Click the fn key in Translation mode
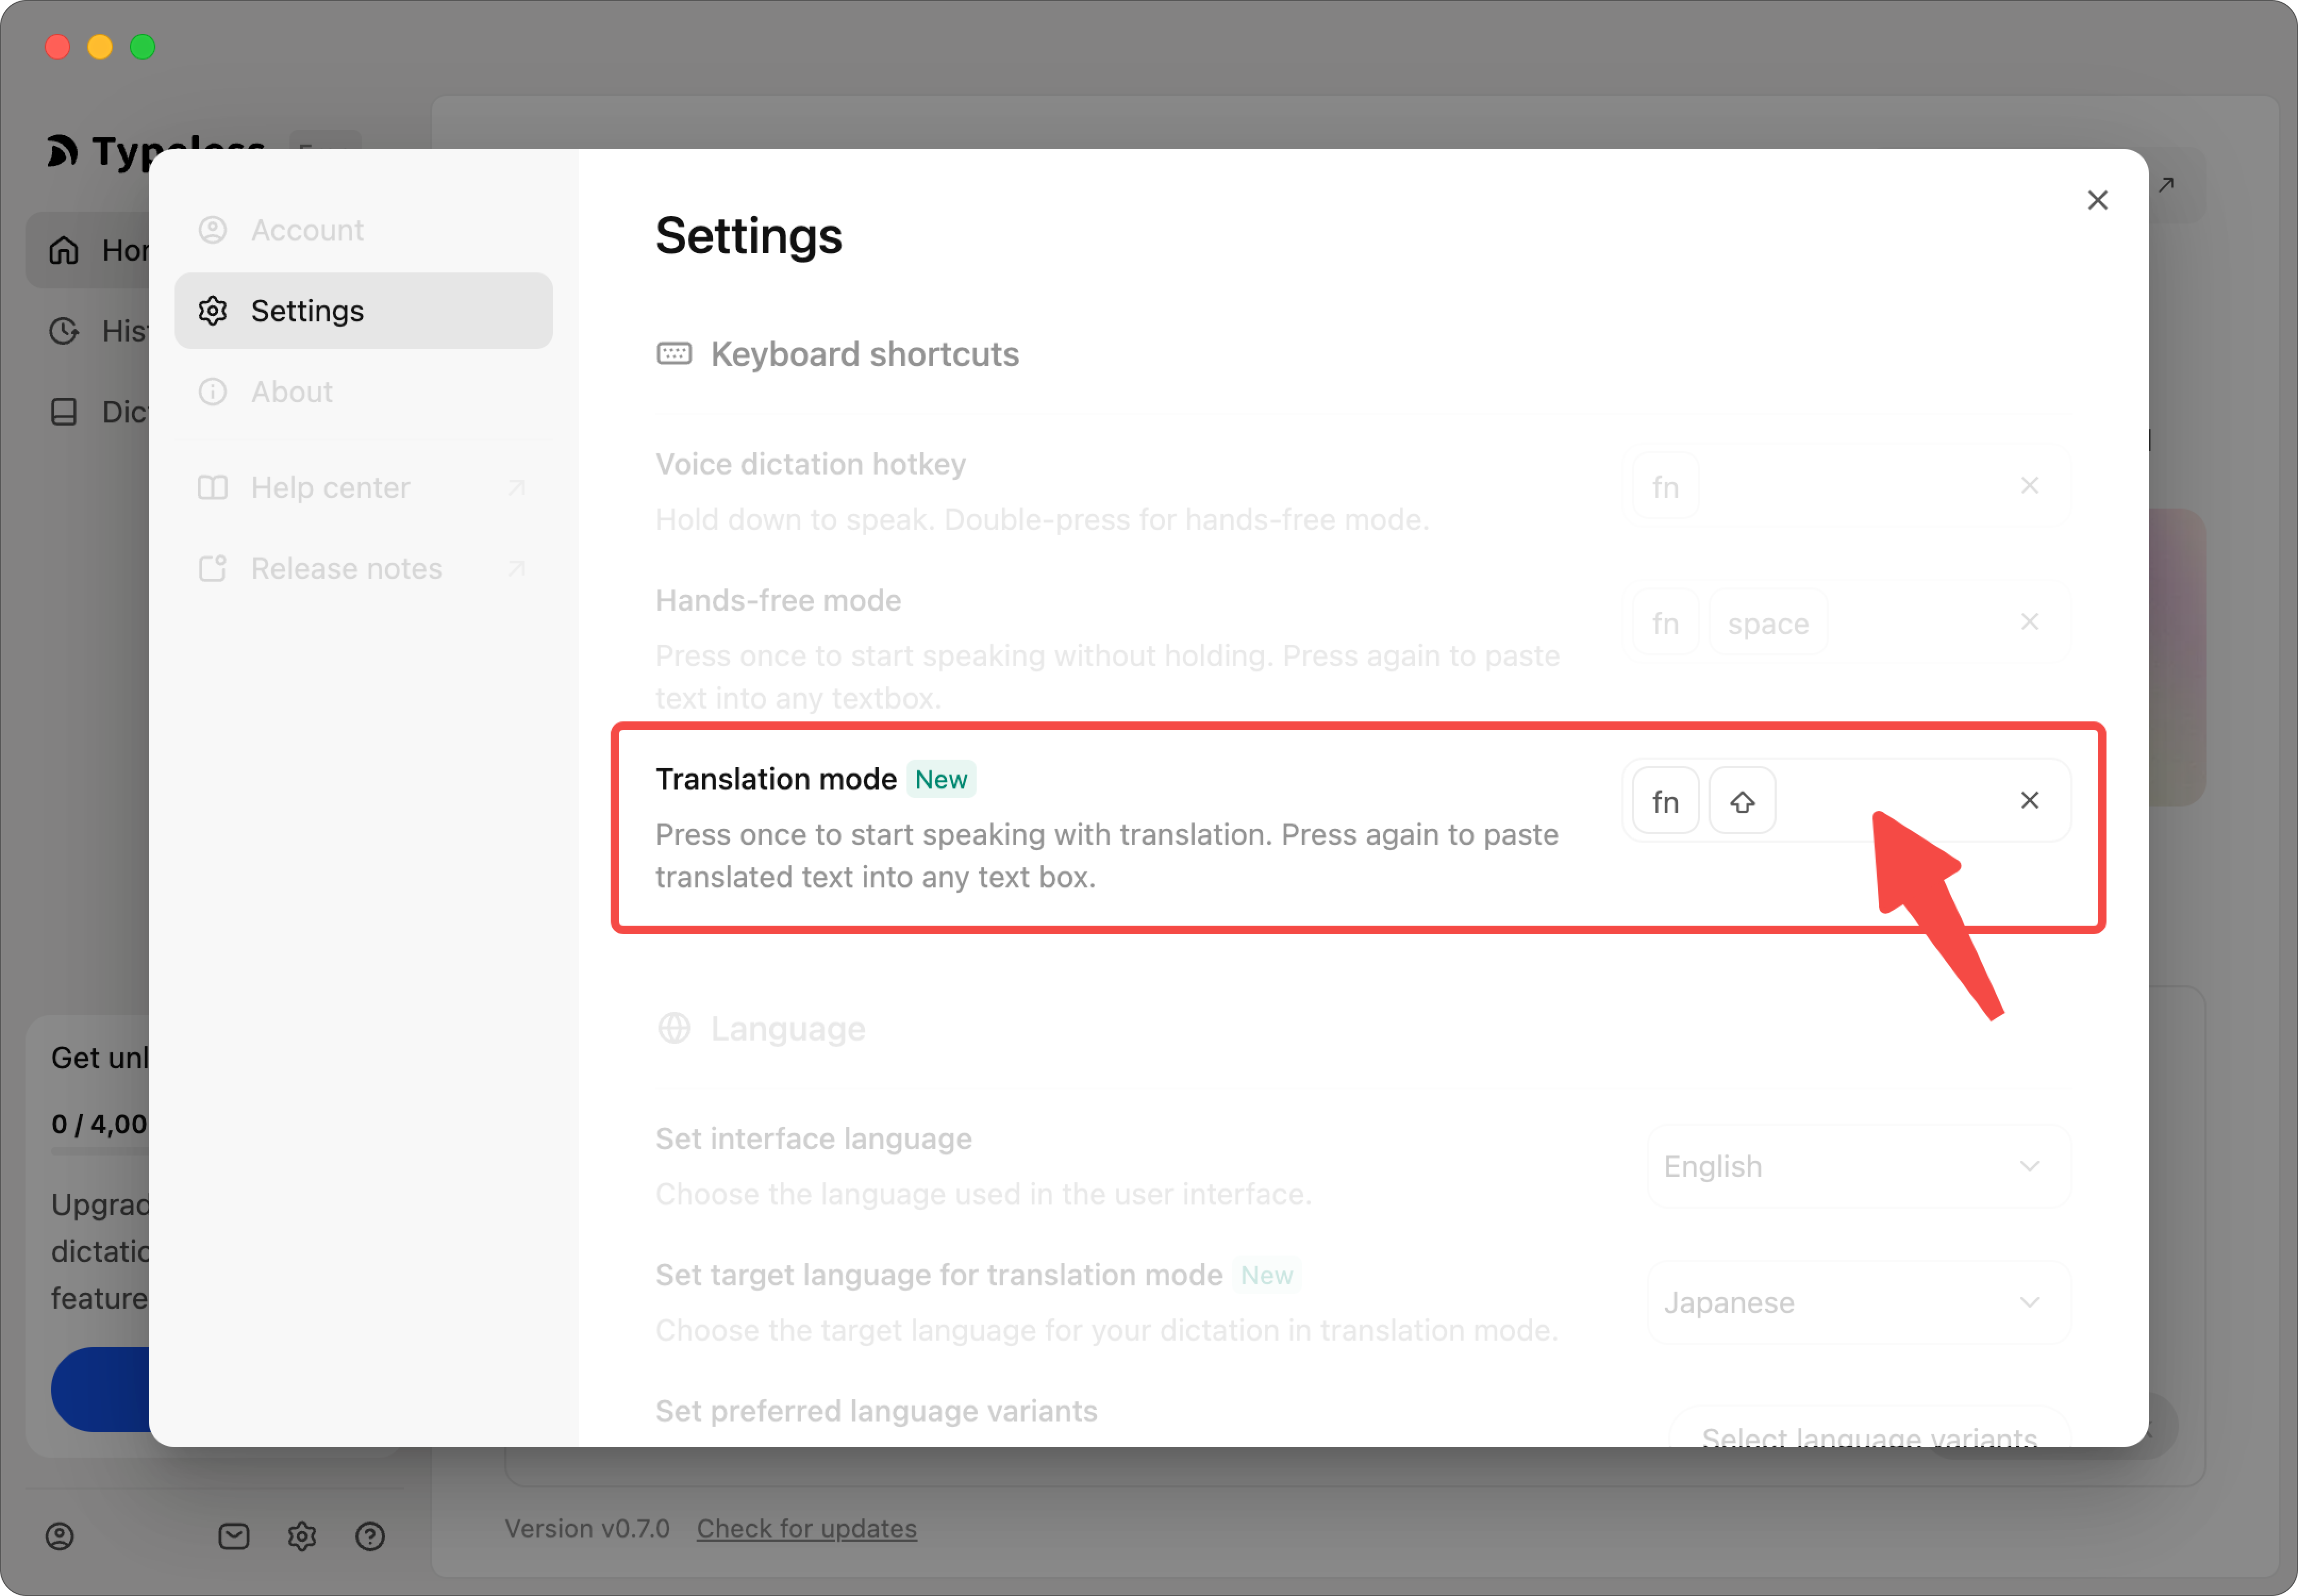The height and width of the screenshot is (1596, 2298). click(1665, 801)
